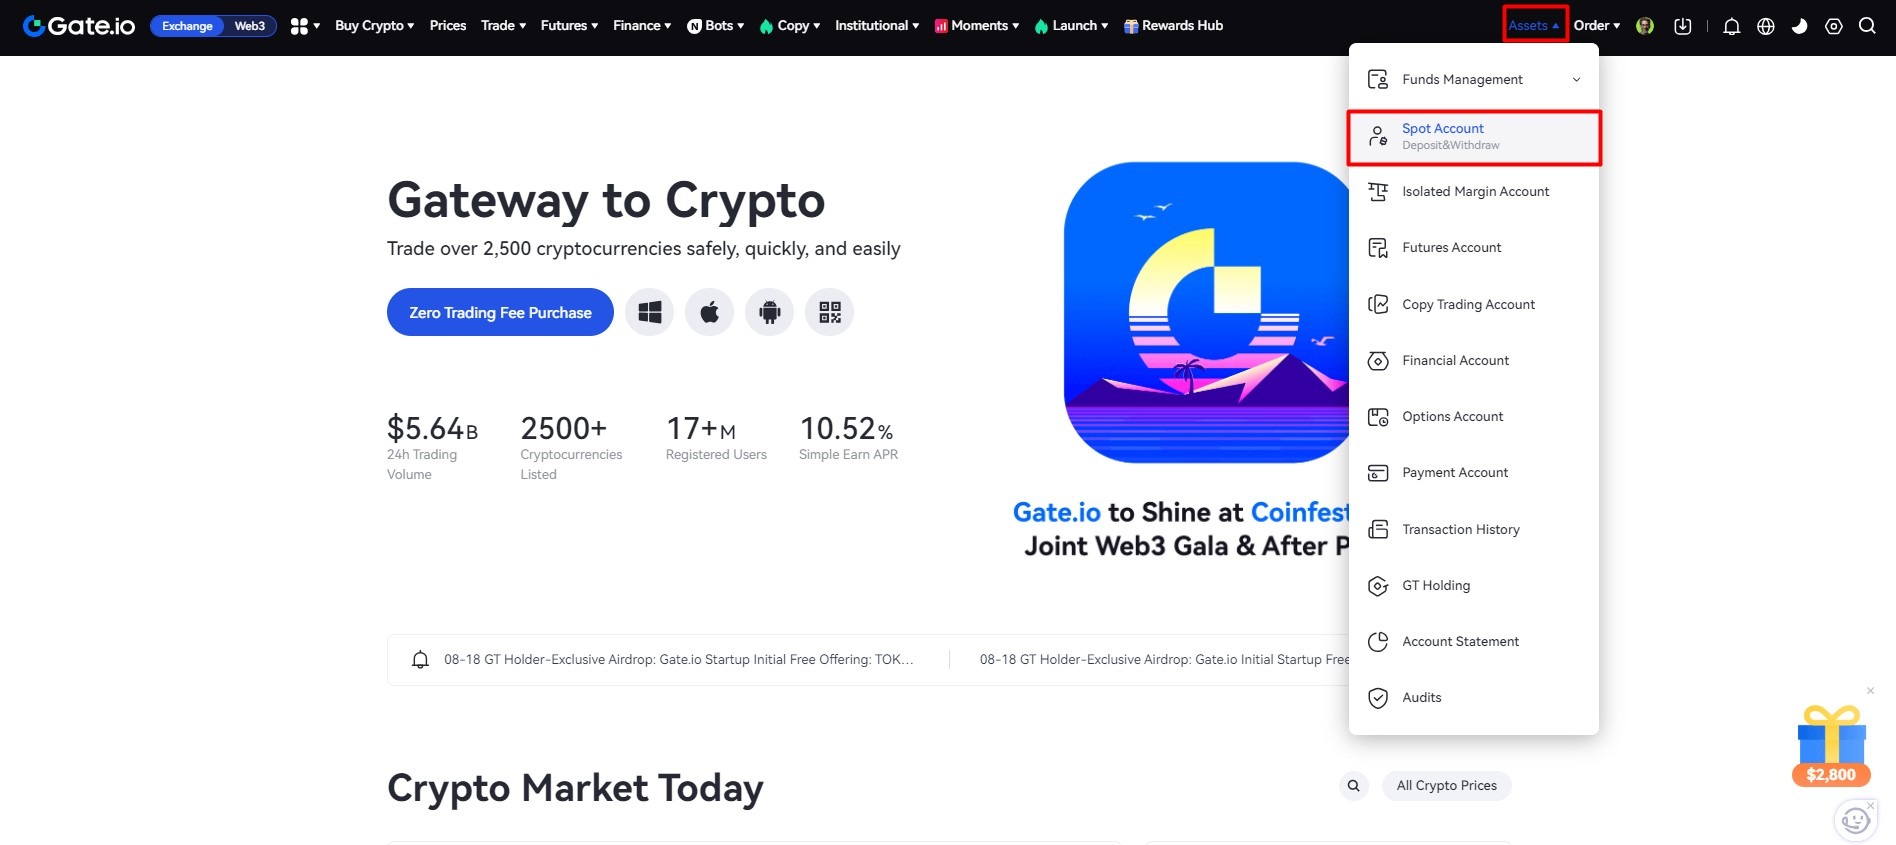Click the globe language icon
The height and width of the screenshot is (845, 1896).
(x=1766, y=26)
